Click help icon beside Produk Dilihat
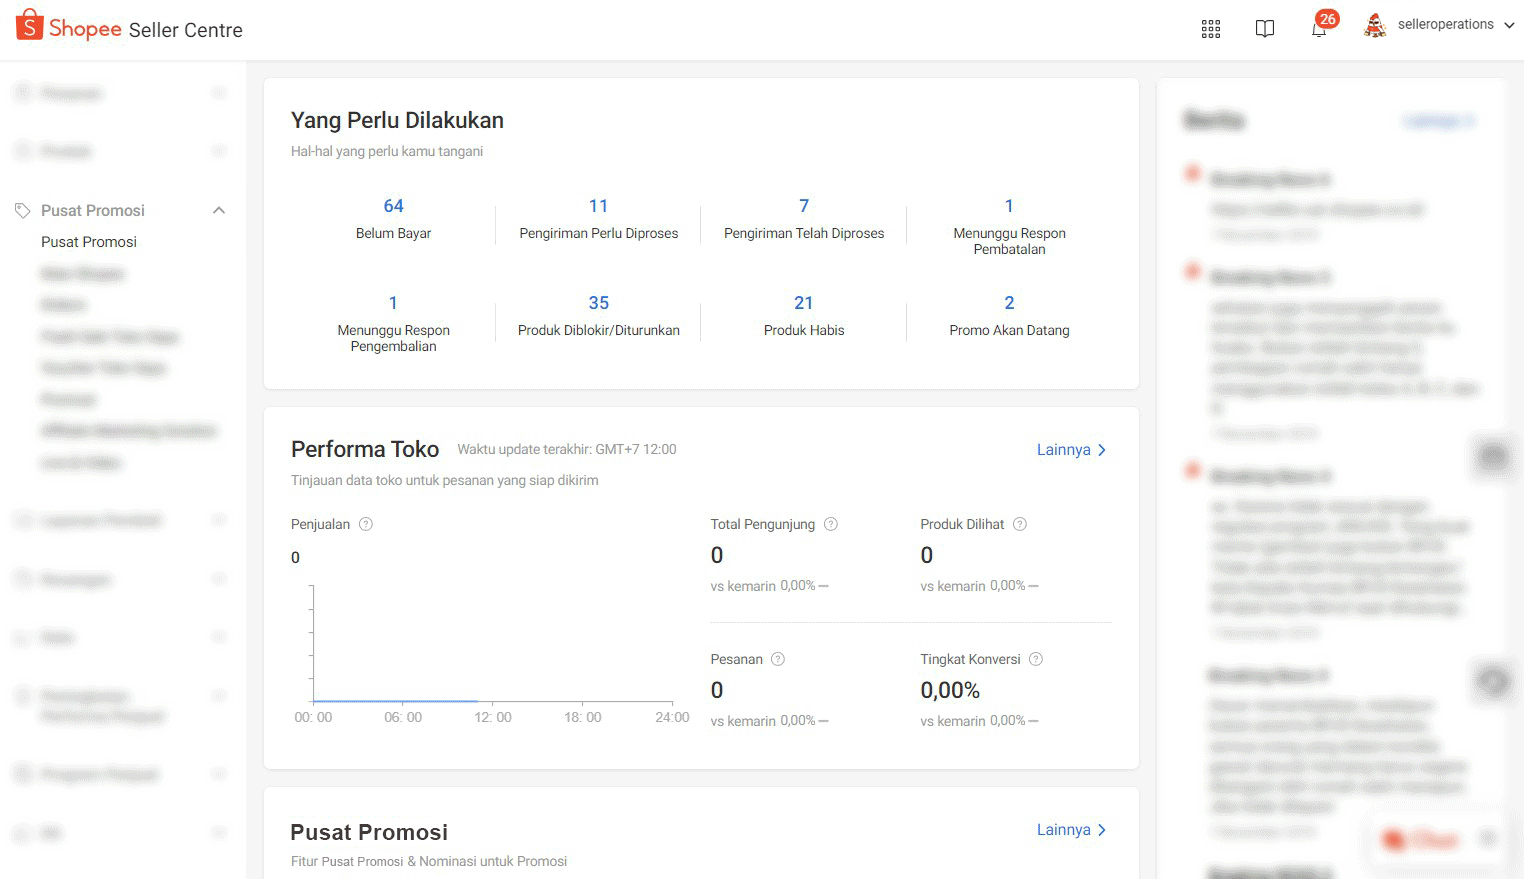Viewport: 1524px width, 879px height. point(1020,524)
